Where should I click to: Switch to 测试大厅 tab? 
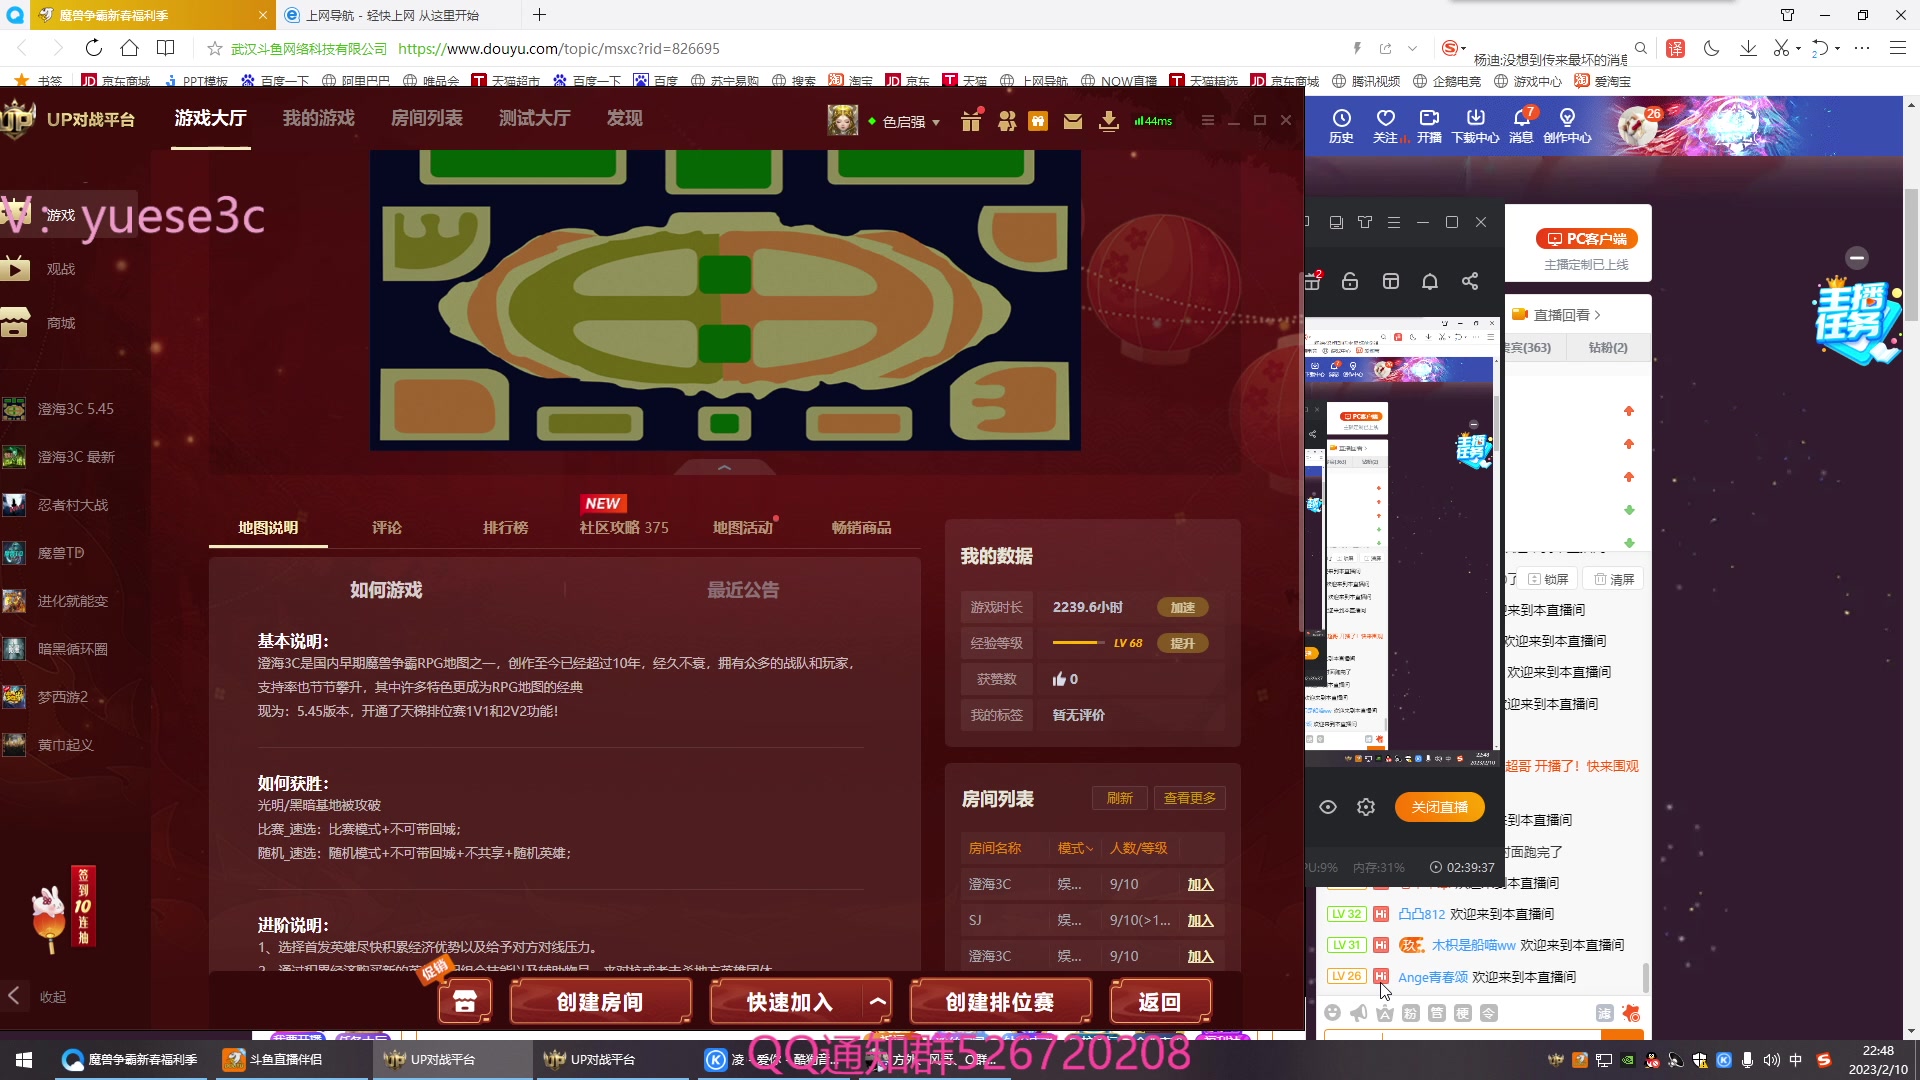point(534,118)
